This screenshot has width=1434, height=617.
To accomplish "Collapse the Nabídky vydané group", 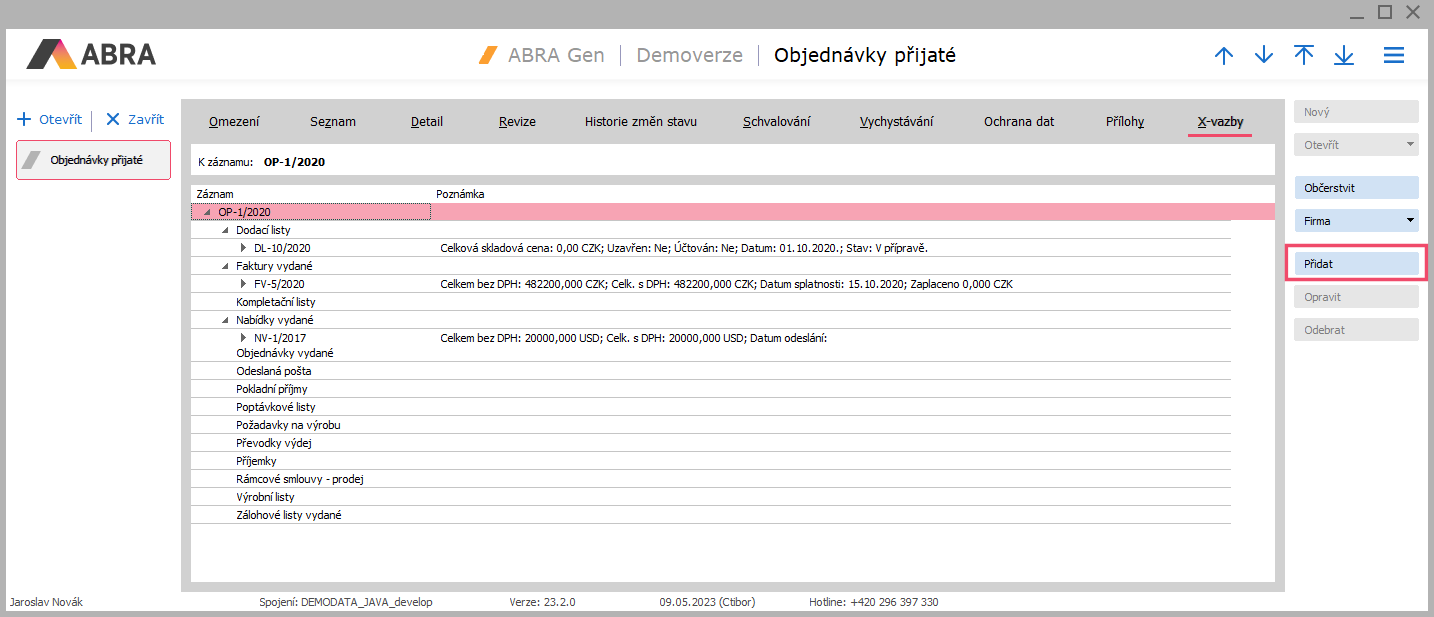I will 225,320.
